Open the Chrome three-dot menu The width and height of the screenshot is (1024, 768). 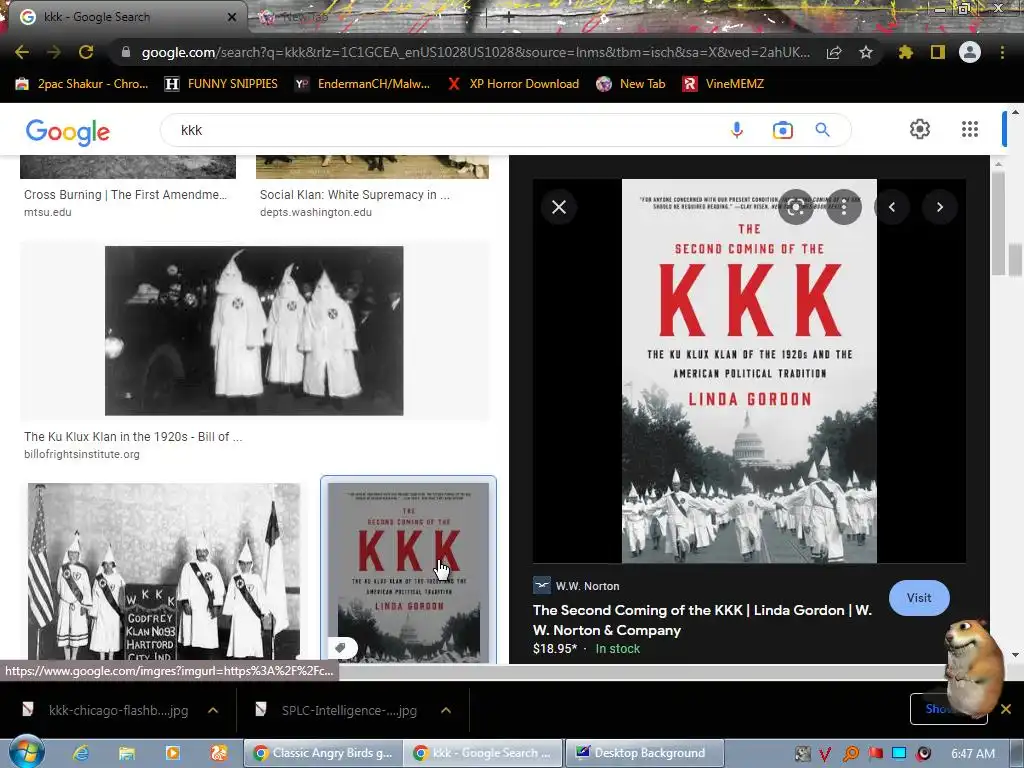pyautogui.click(x=1002, y=52)
